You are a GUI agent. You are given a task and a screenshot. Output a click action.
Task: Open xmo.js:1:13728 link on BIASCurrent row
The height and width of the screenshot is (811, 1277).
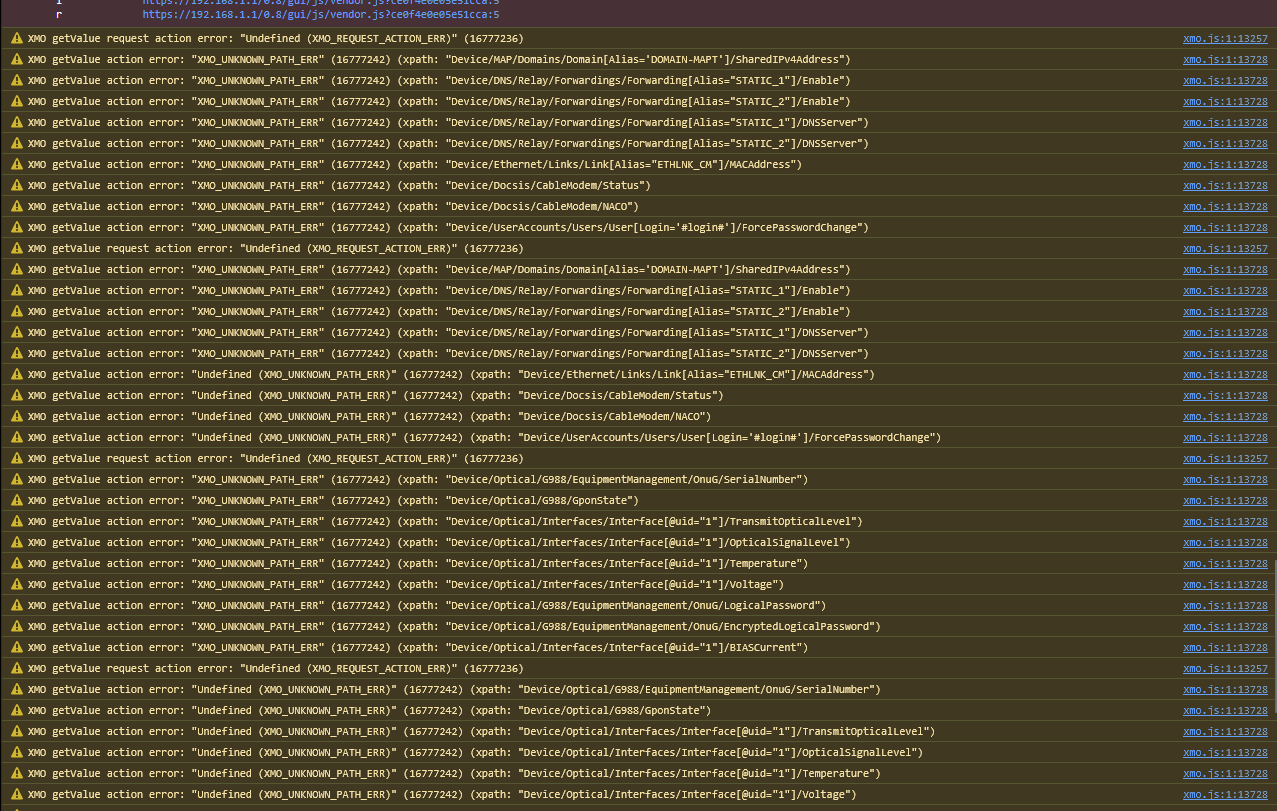point(1225,647)
